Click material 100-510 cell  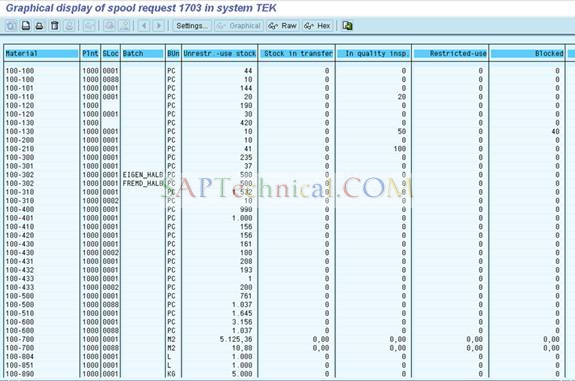coord(20,313)
